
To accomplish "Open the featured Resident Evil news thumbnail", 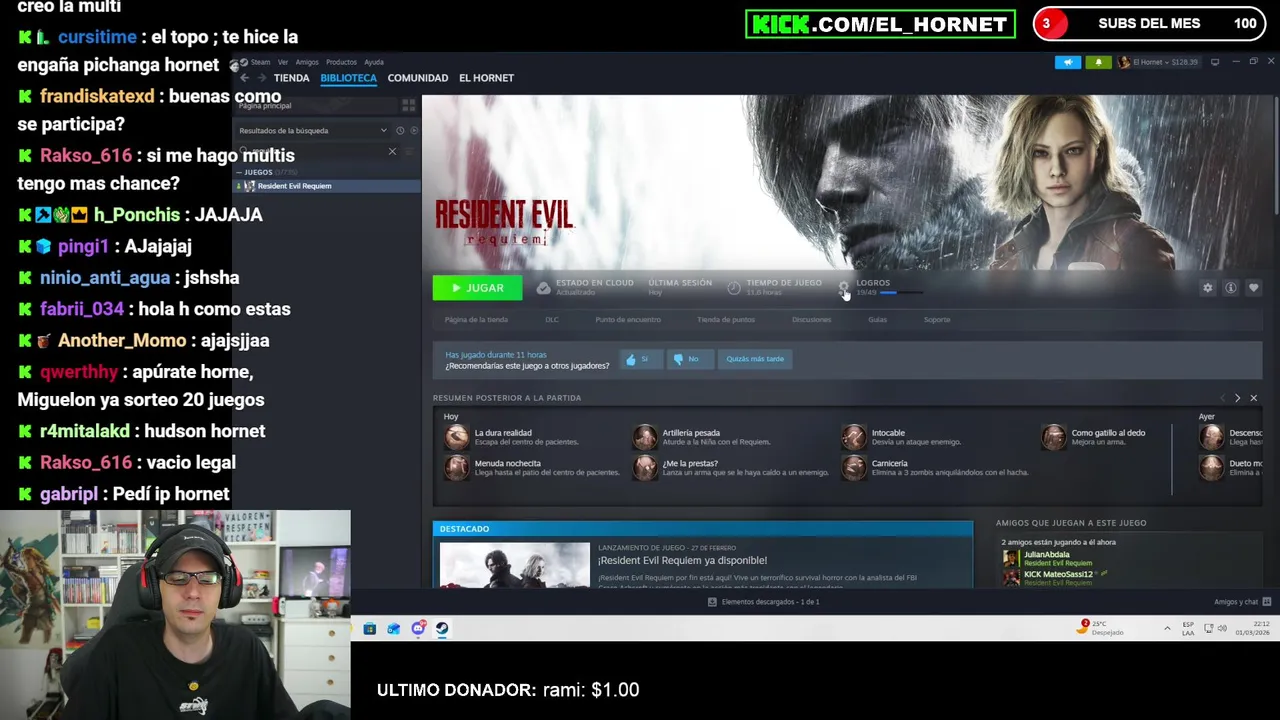I will tap(515, 564).
